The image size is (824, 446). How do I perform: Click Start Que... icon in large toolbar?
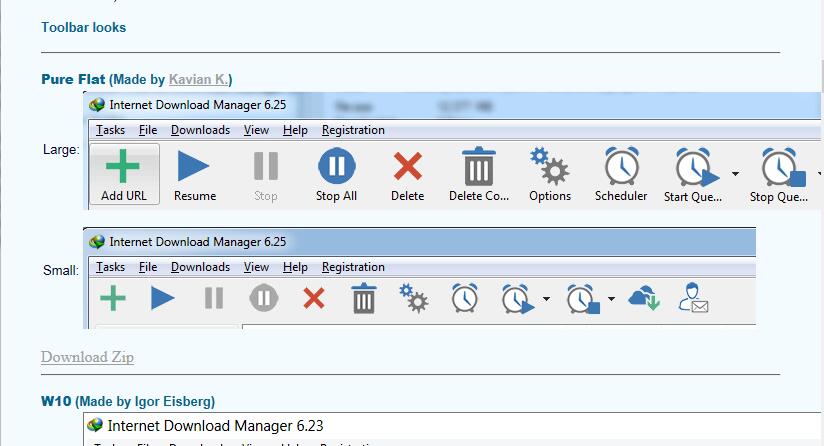[x=697, y=167]
